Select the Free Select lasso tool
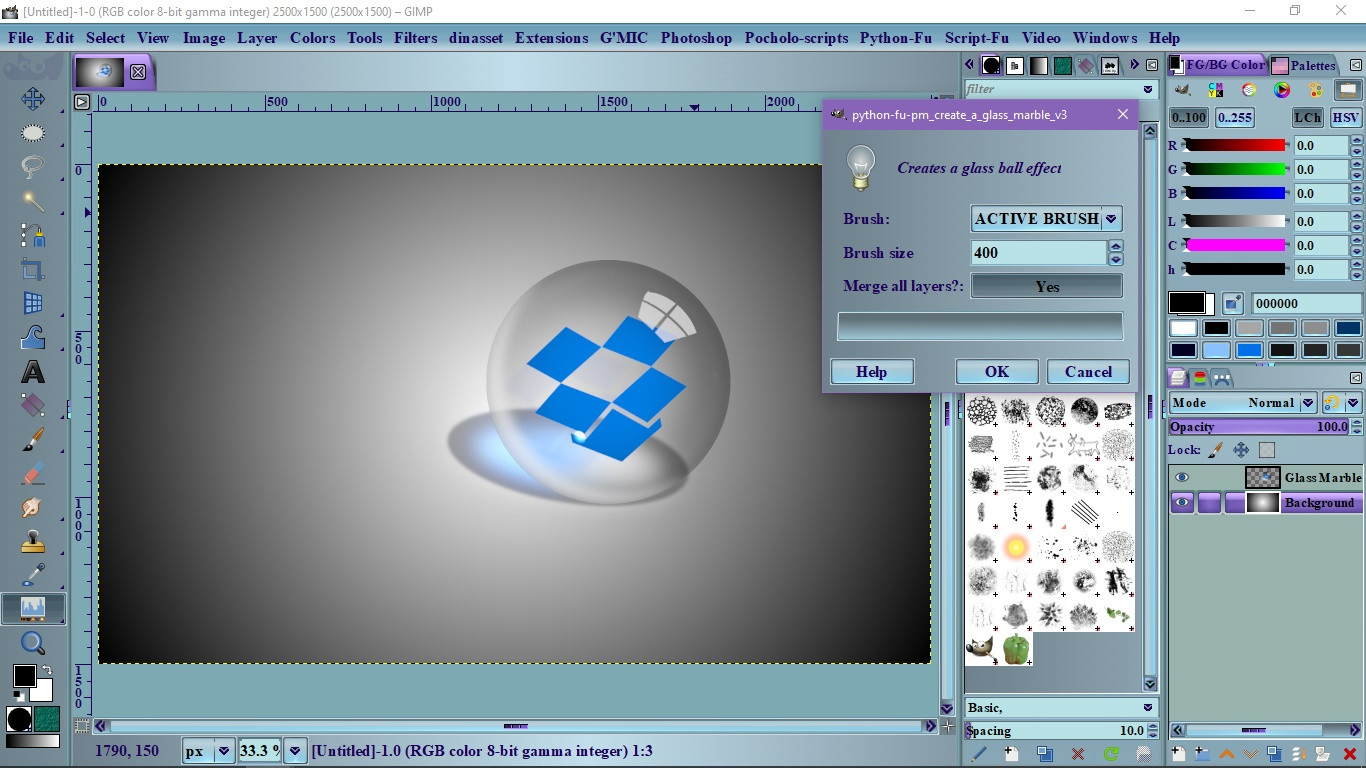This screenshot has height=768, width=1366. click(33, 167)
